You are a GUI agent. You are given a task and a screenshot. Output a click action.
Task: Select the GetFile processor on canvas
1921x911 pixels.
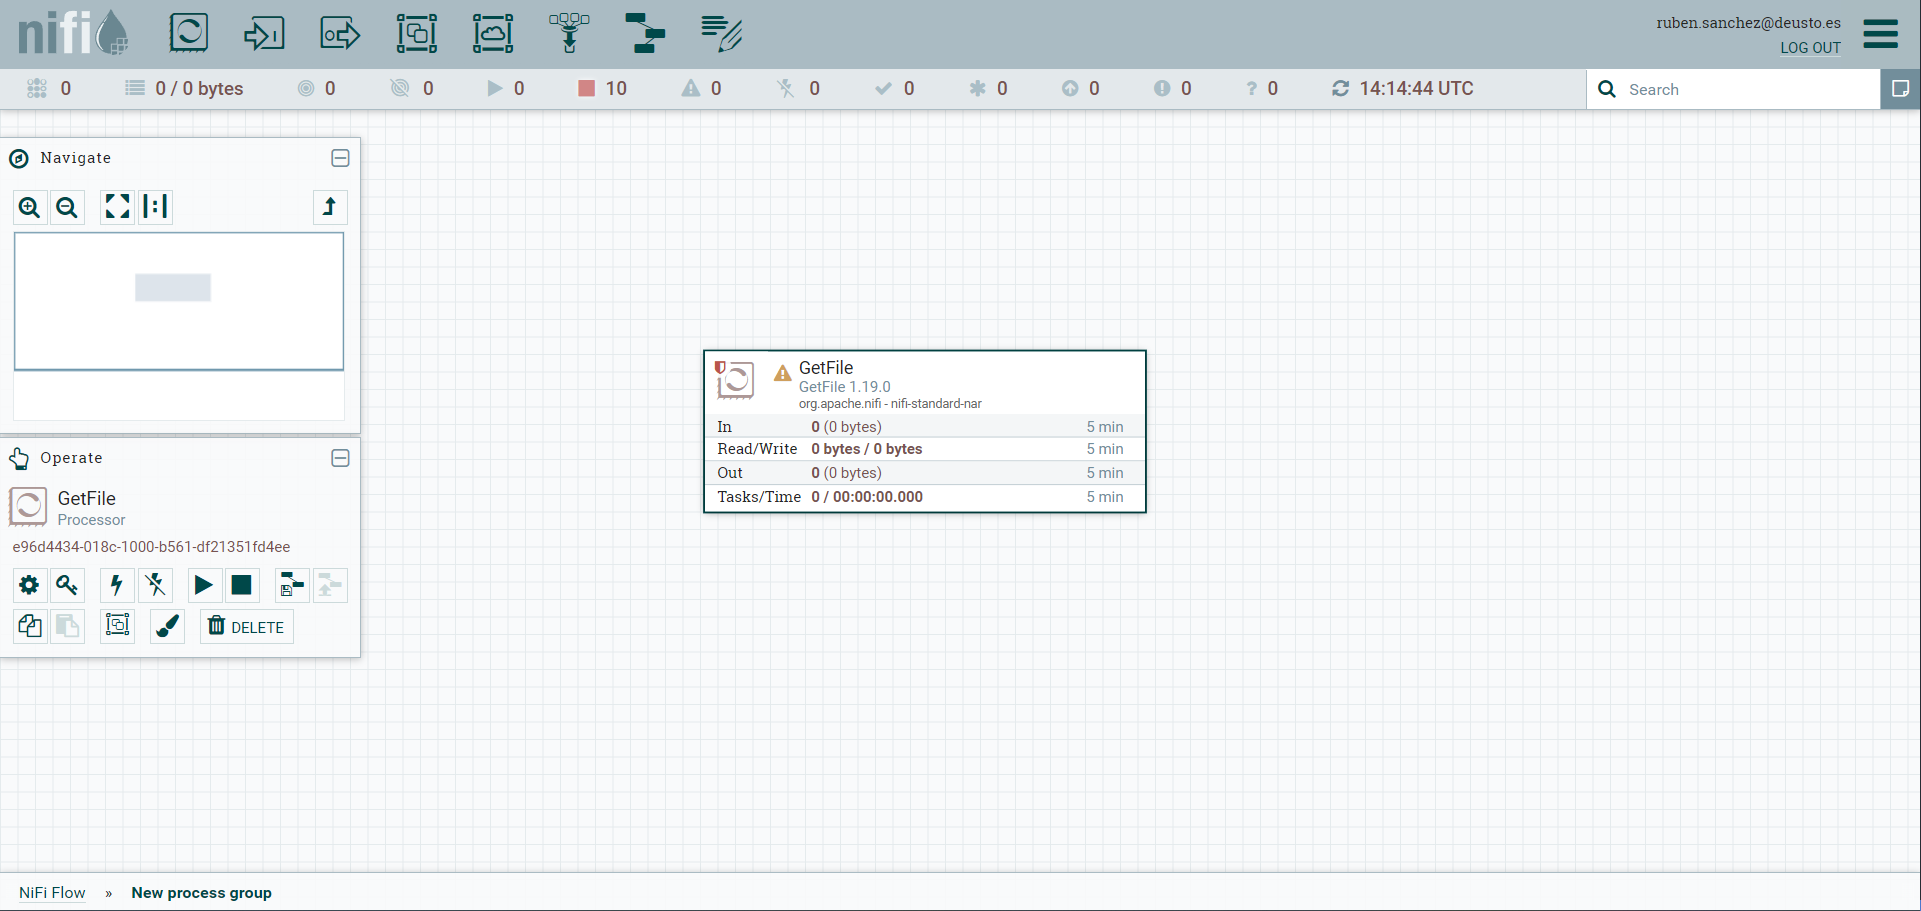(x=925, y=431)
